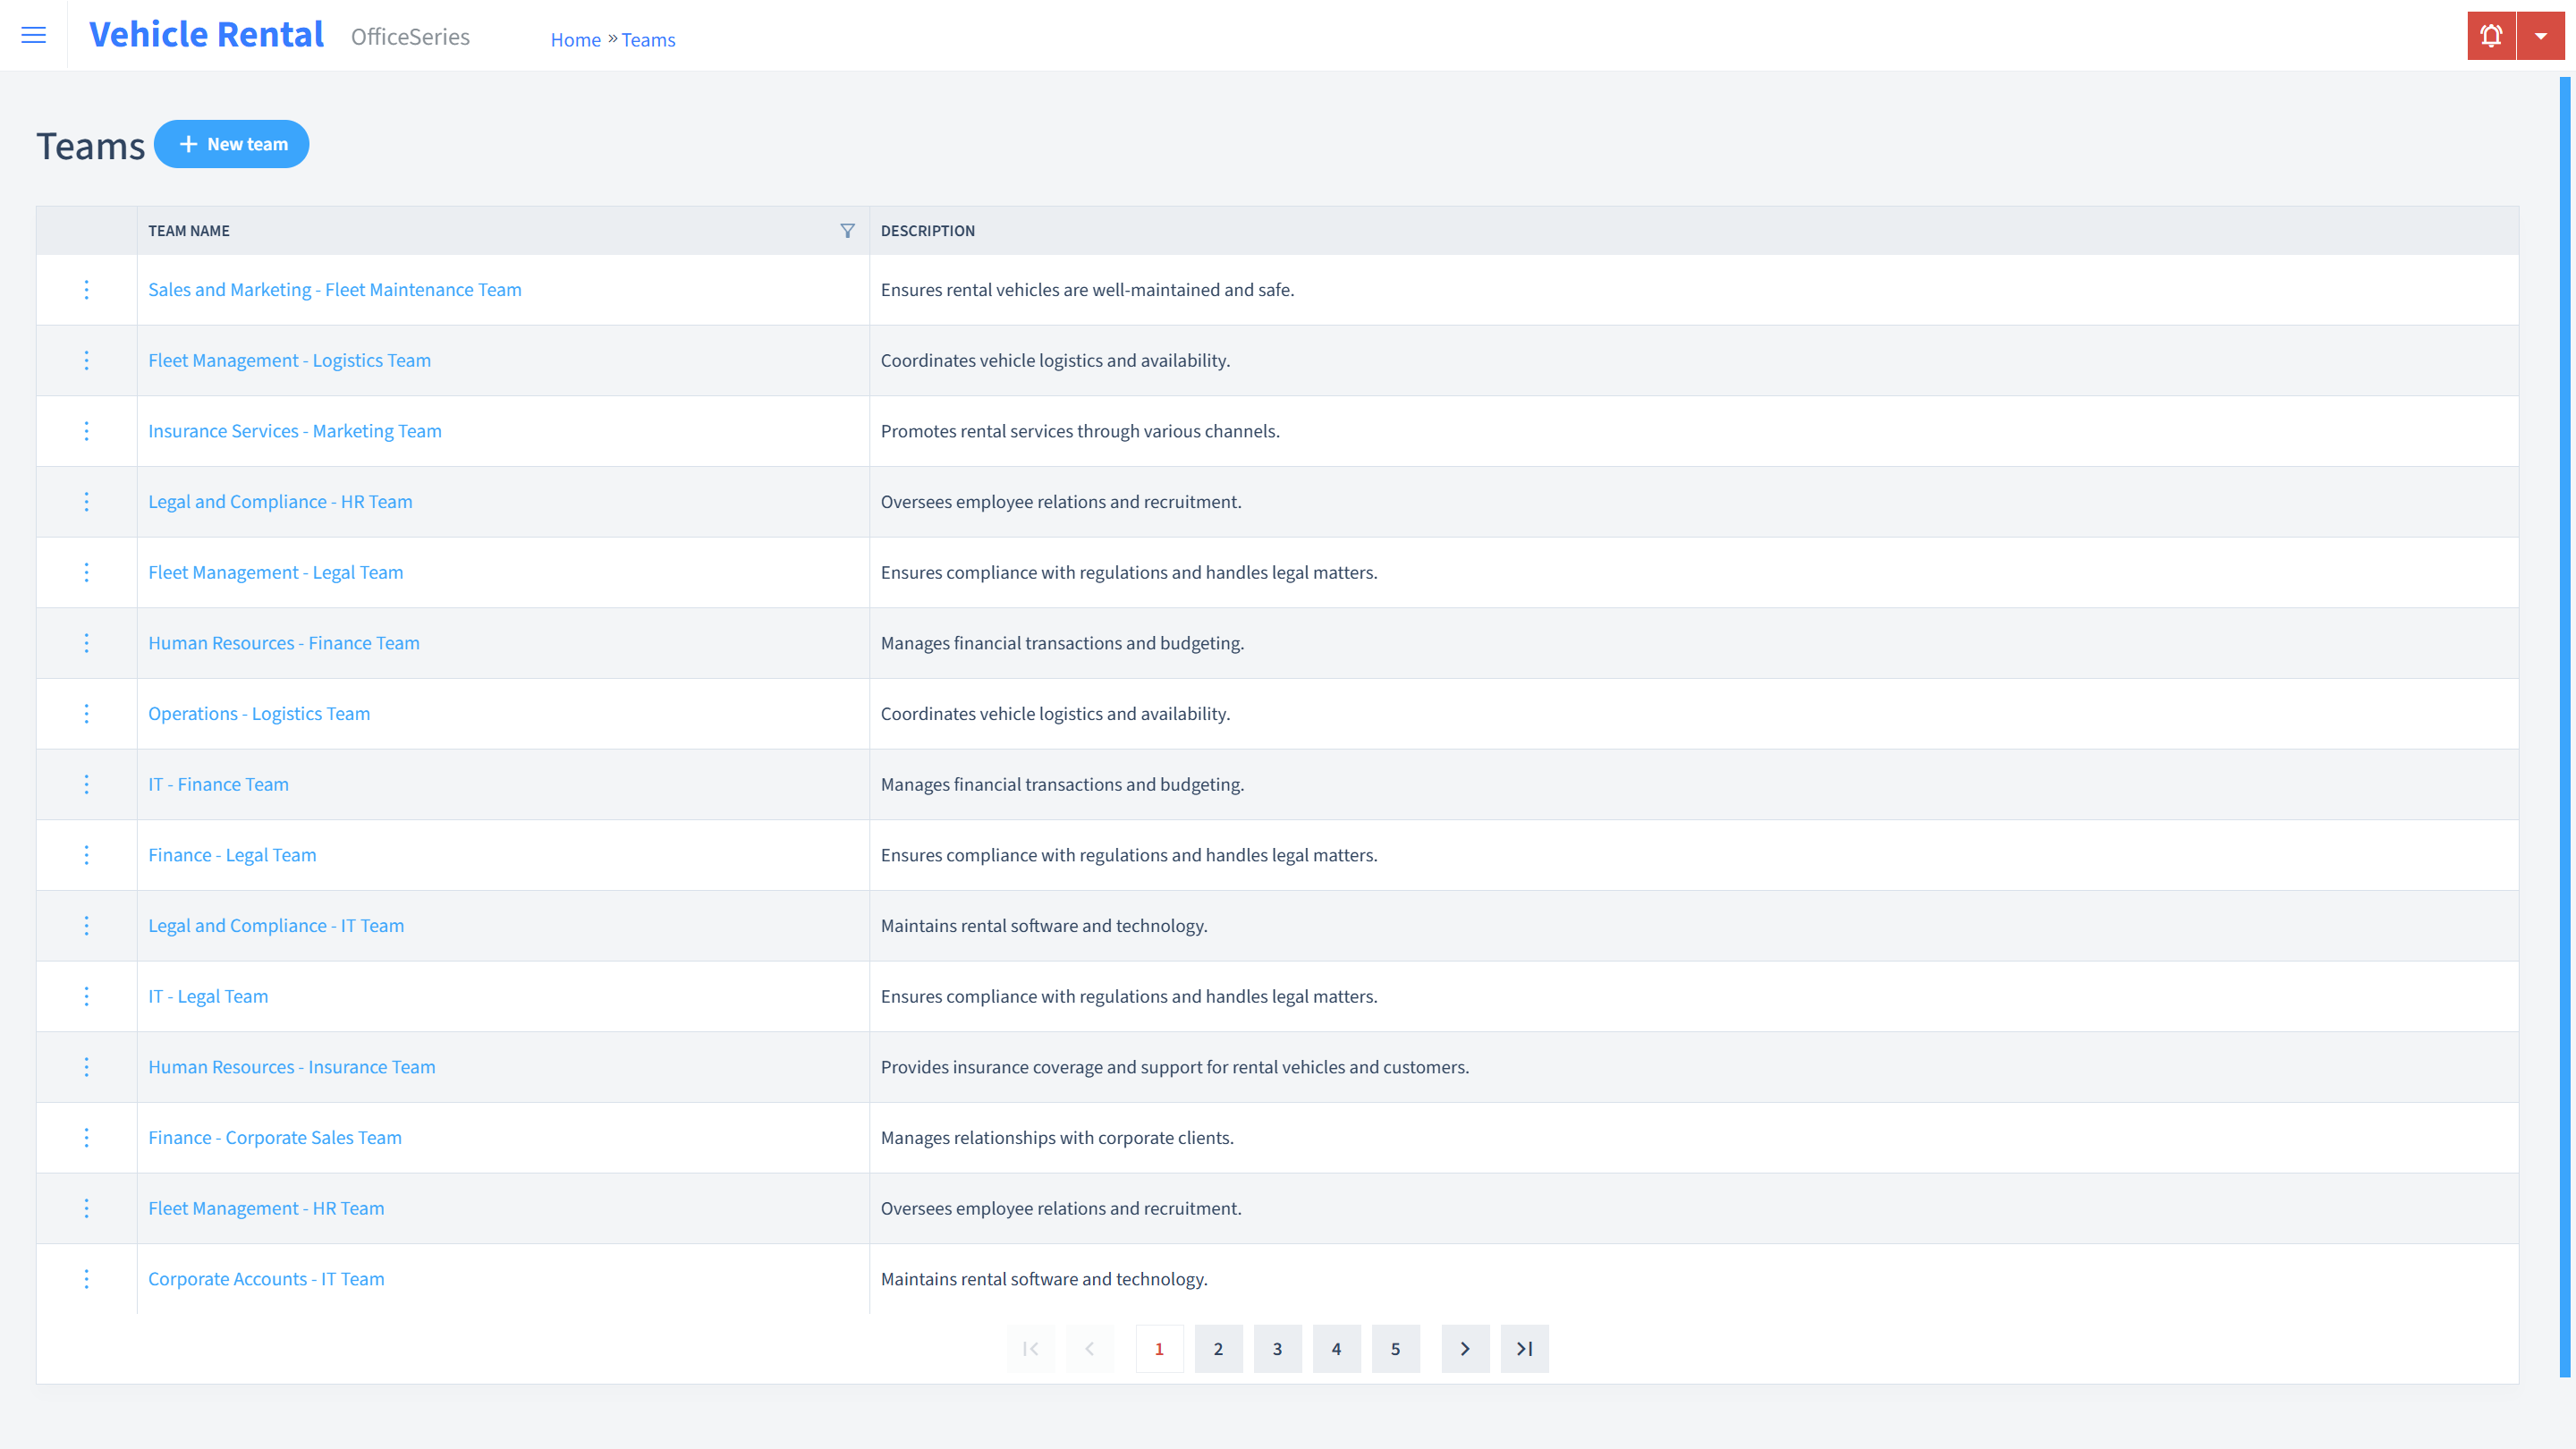Click the notification bell icon
This screenshot has width=2576, height=1449.
pyautogui.click(x=2491, y=36)
